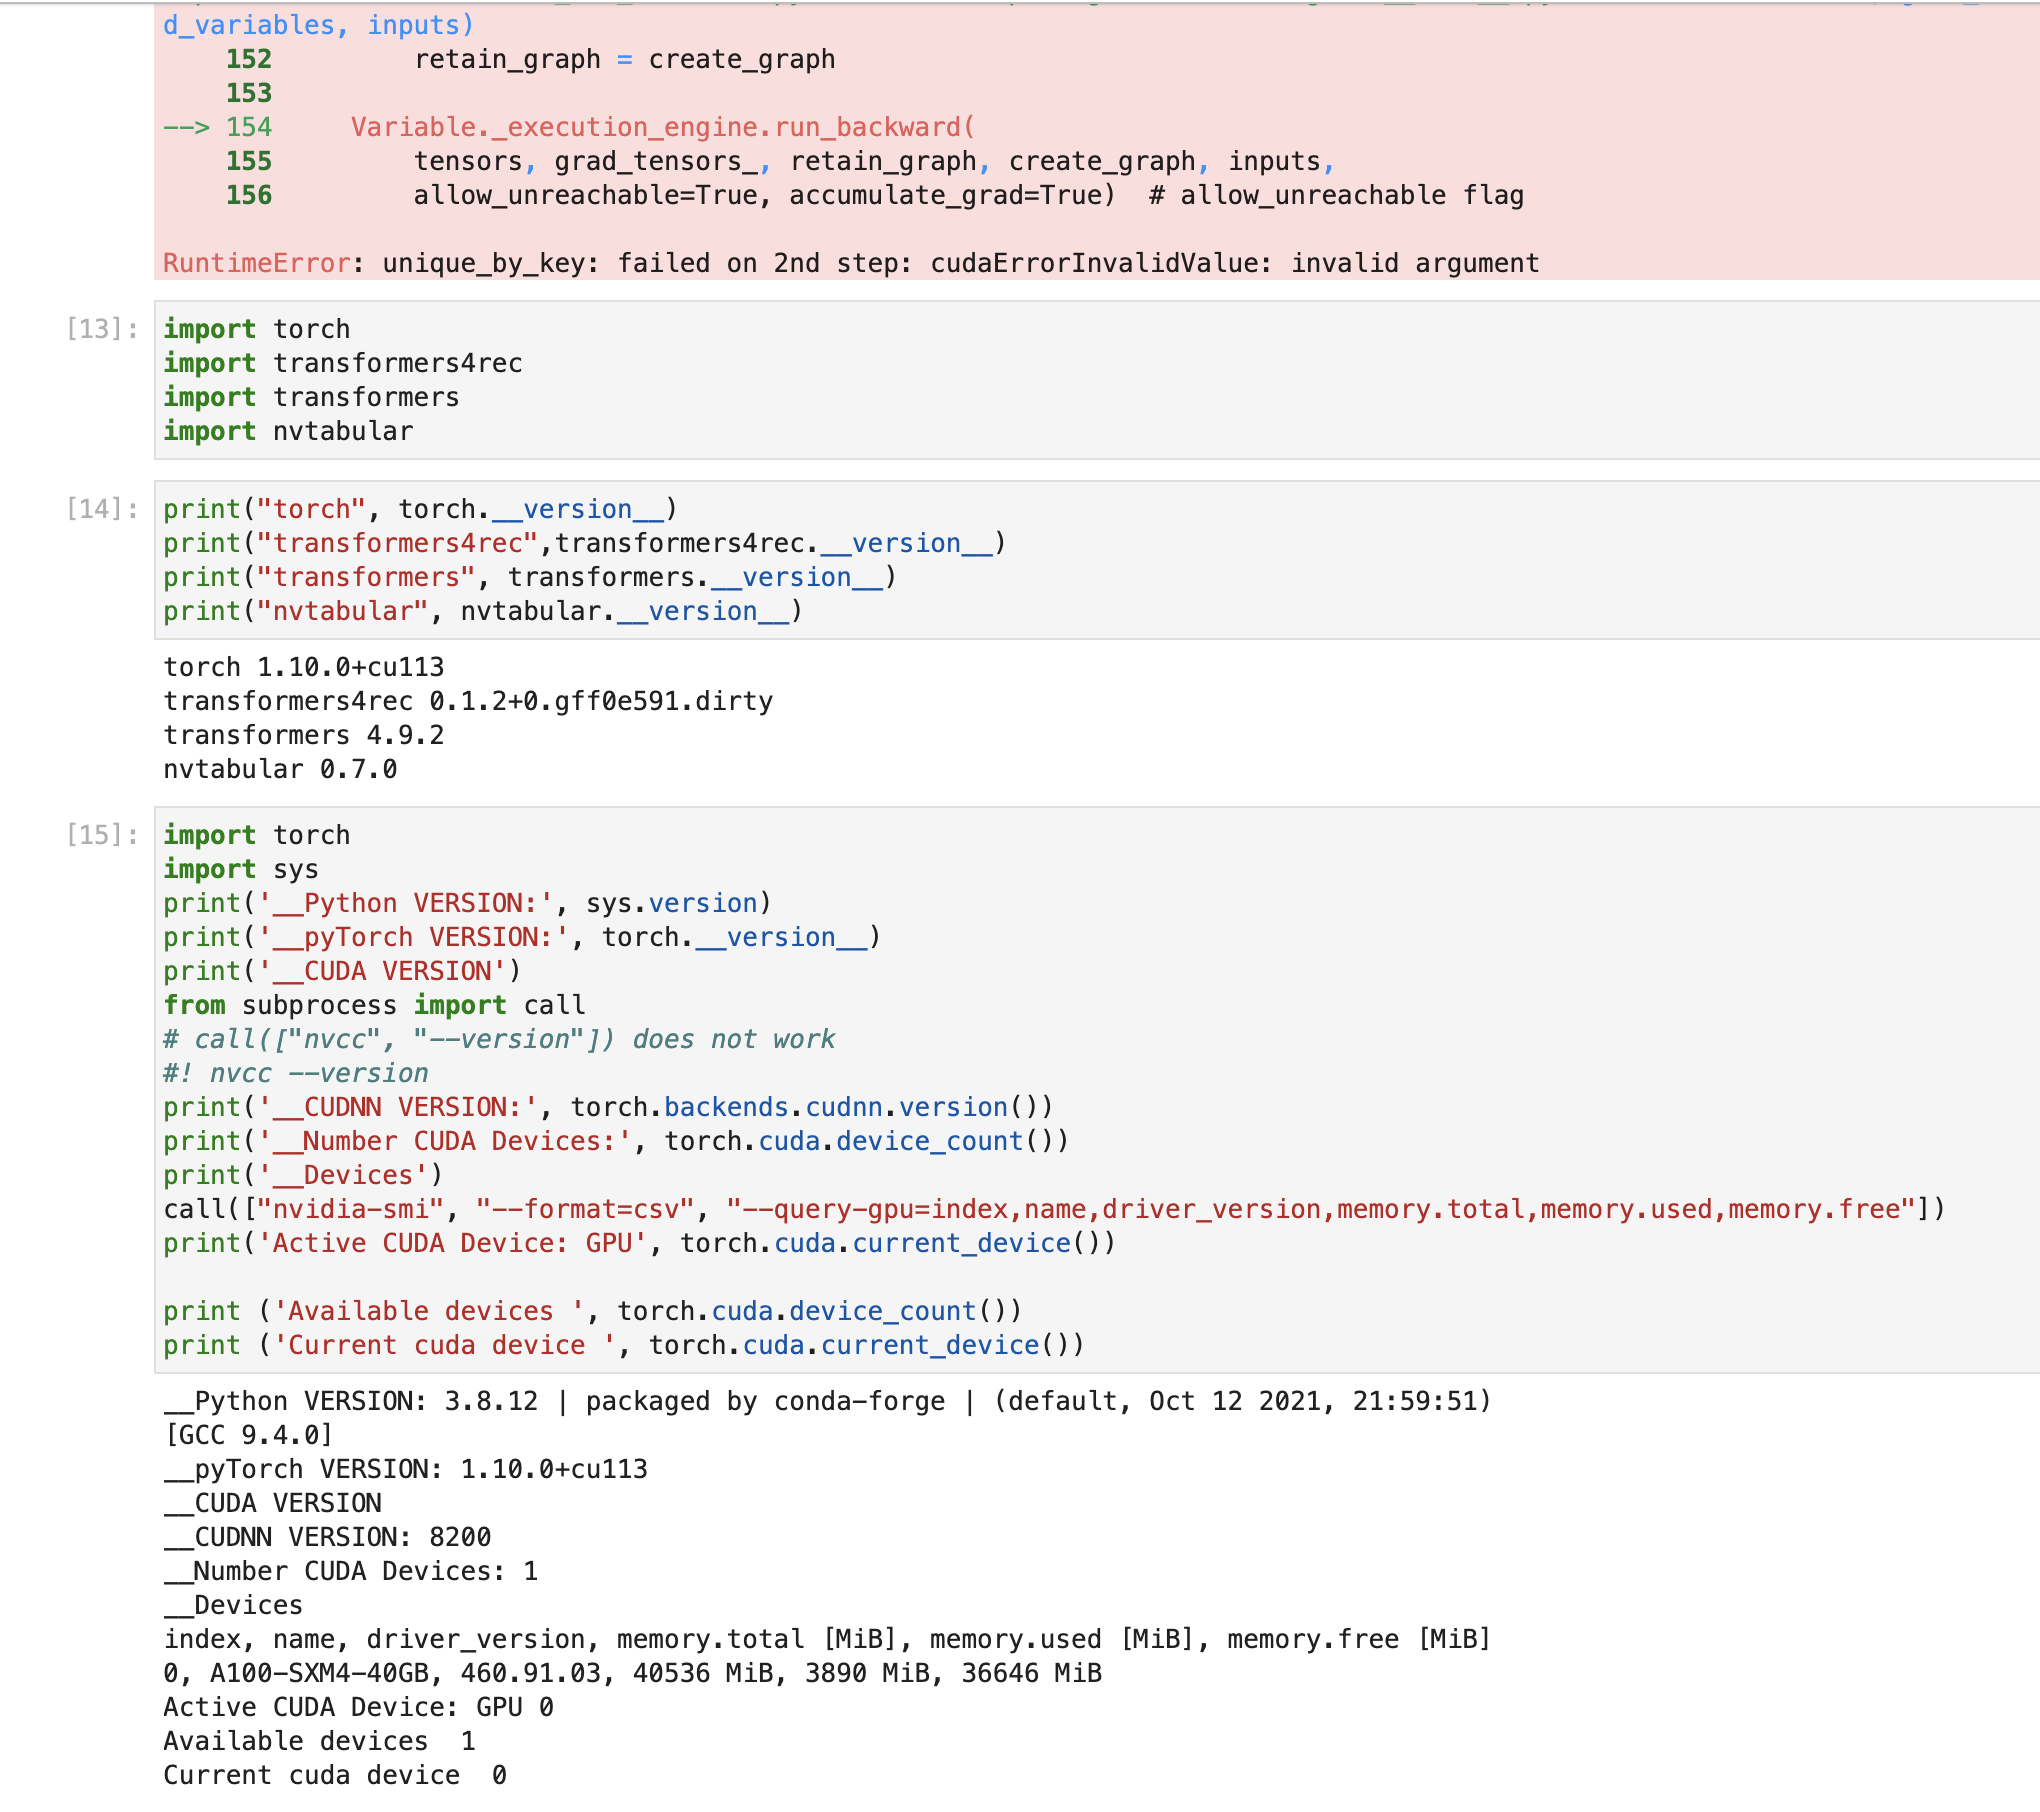Click the execution count label [15]
Viewport: 2040px width, 1812px height.
[98, 834]
